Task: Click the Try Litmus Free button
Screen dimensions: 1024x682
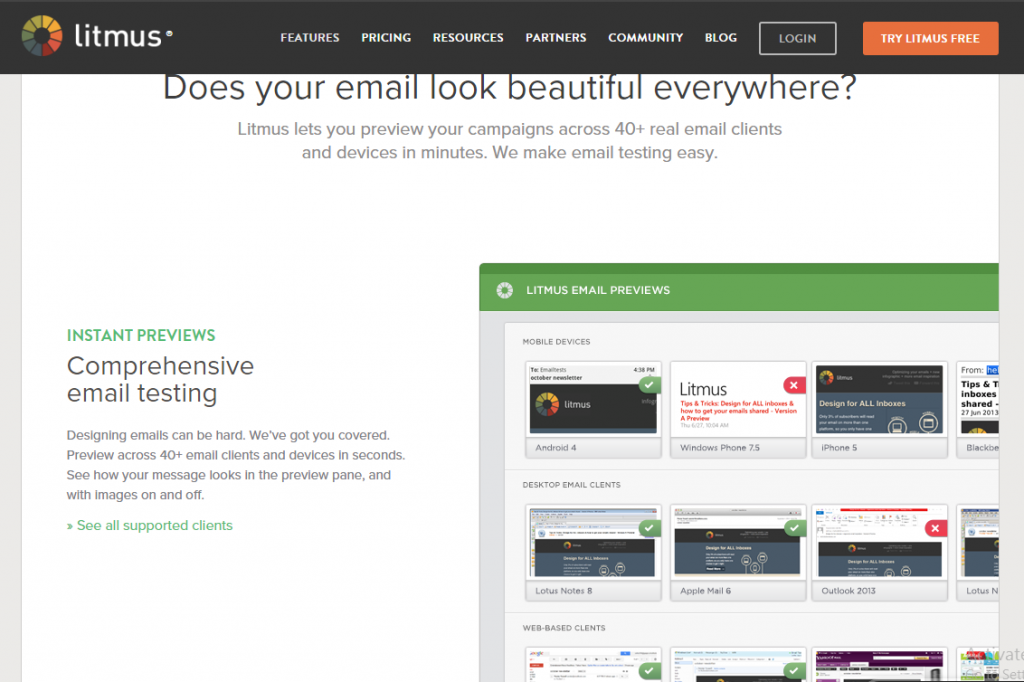Action: [930, 38]
